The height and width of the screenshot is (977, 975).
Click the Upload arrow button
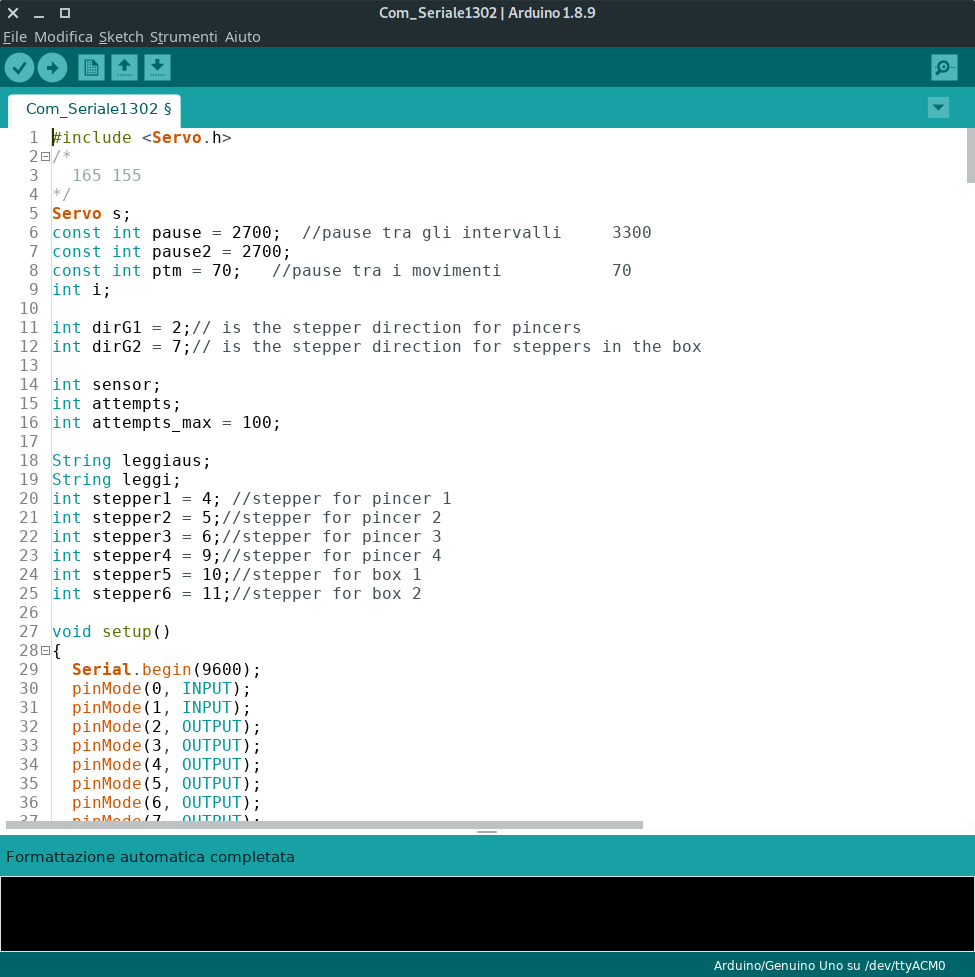(x=52, y=67)
